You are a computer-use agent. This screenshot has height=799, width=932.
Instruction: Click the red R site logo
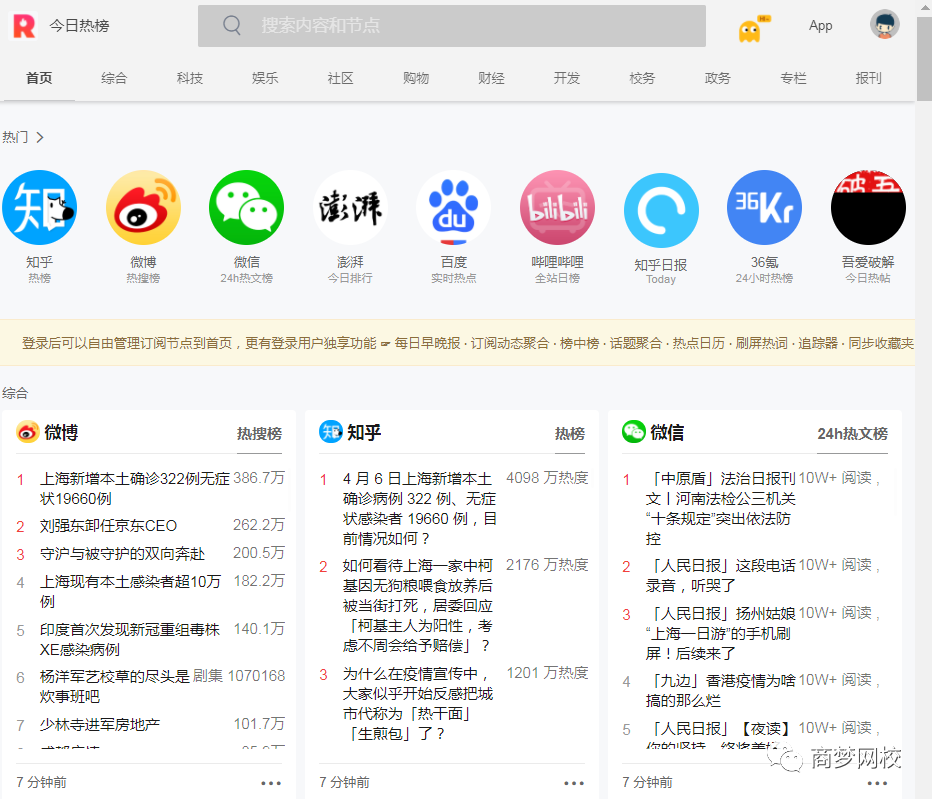tap(24, 26)
